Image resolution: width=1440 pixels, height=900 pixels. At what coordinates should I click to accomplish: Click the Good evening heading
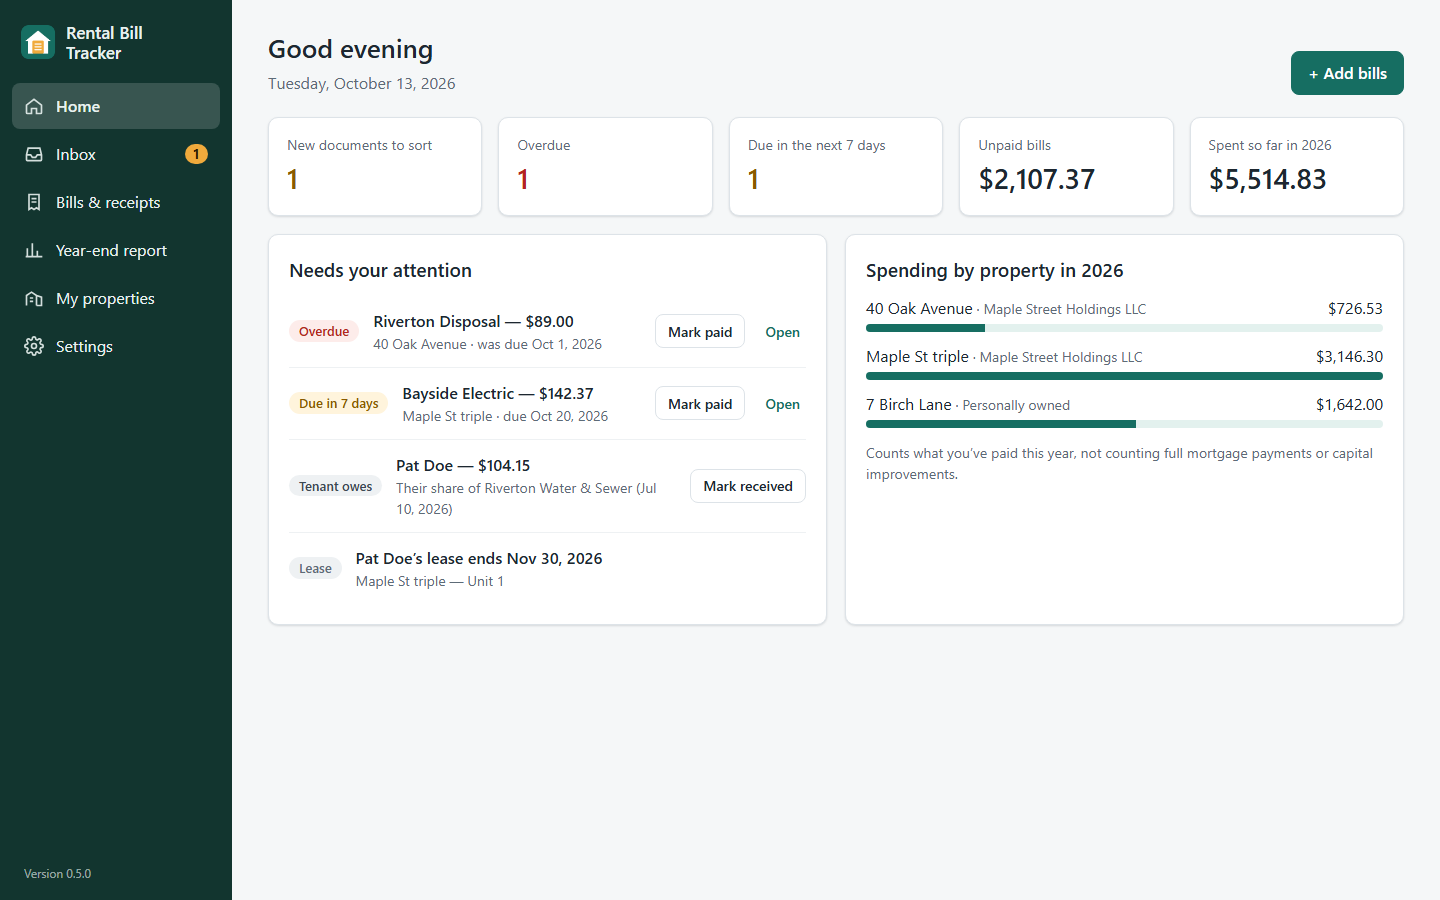[350, 49]
